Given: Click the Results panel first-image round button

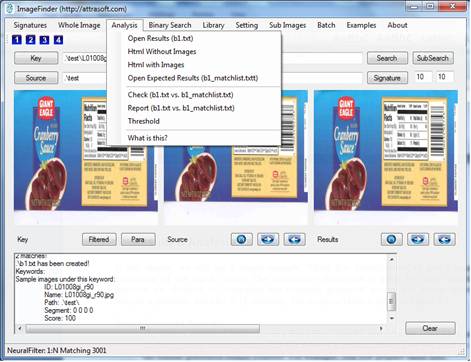Looking at the screenshot, I should coord(391,239).
